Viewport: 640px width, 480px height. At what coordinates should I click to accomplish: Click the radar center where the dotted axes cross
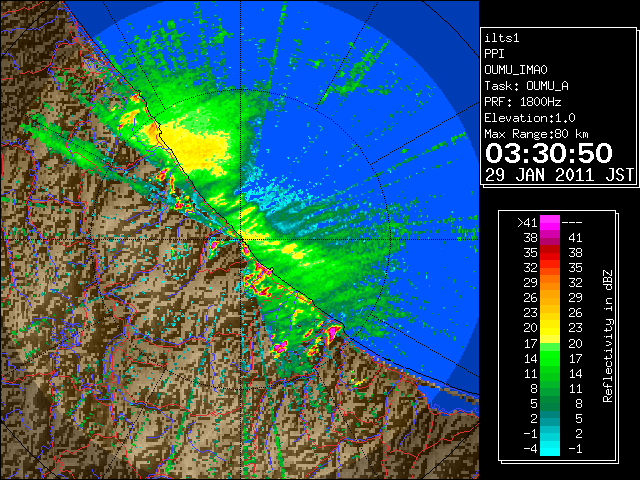tap(241, 239)
